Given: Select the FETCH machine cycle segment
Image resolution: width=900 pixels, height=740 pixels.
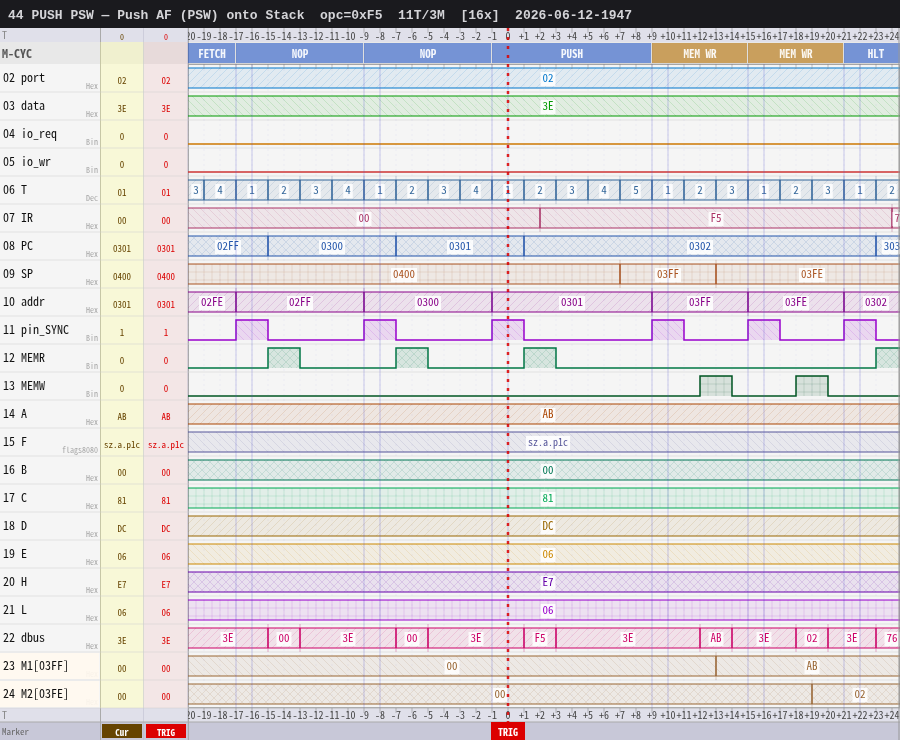Looking at the screenshot, I should coord(212,54).
